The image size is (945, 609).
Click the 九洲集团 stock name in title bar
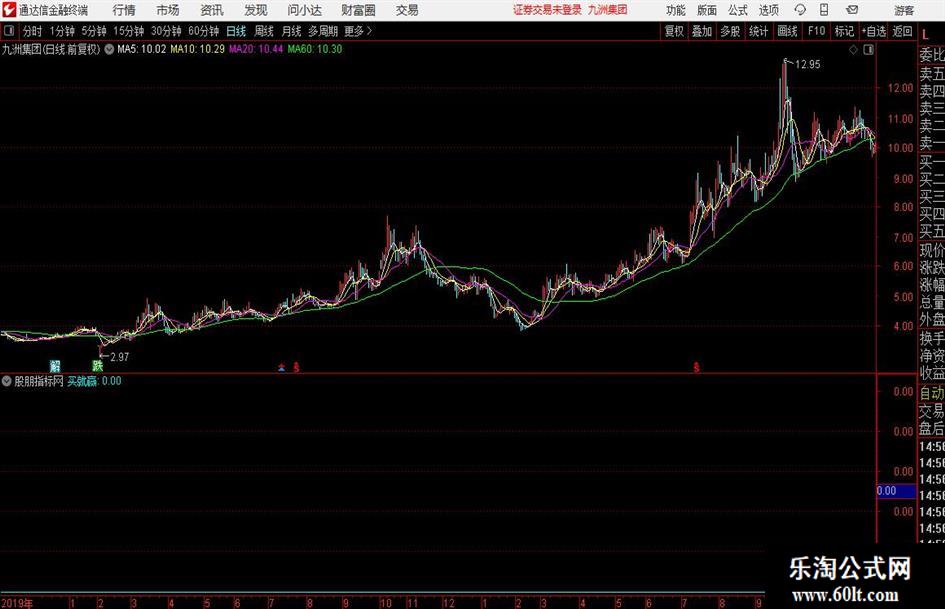click(608, 10)
